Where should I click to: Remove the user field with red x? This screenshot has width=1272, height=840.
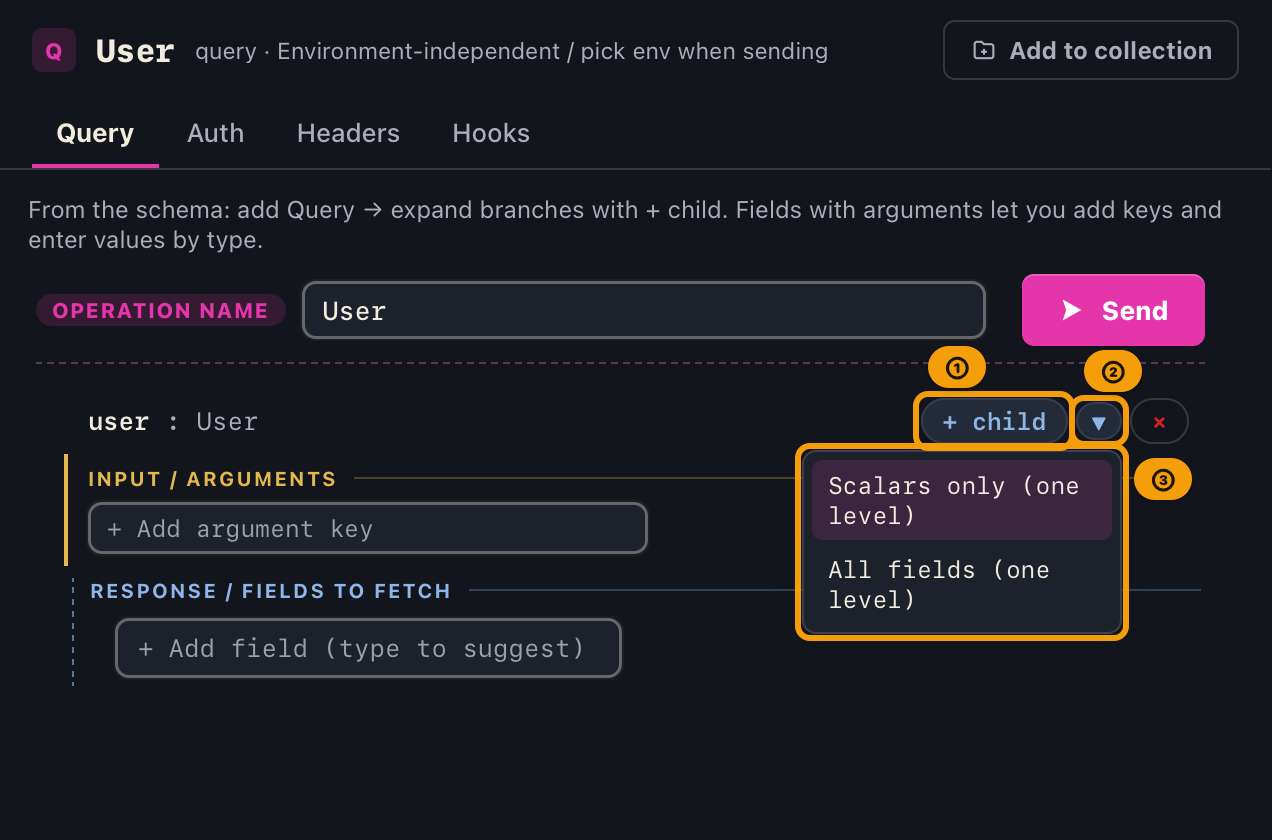click(x=1159, y=422)
